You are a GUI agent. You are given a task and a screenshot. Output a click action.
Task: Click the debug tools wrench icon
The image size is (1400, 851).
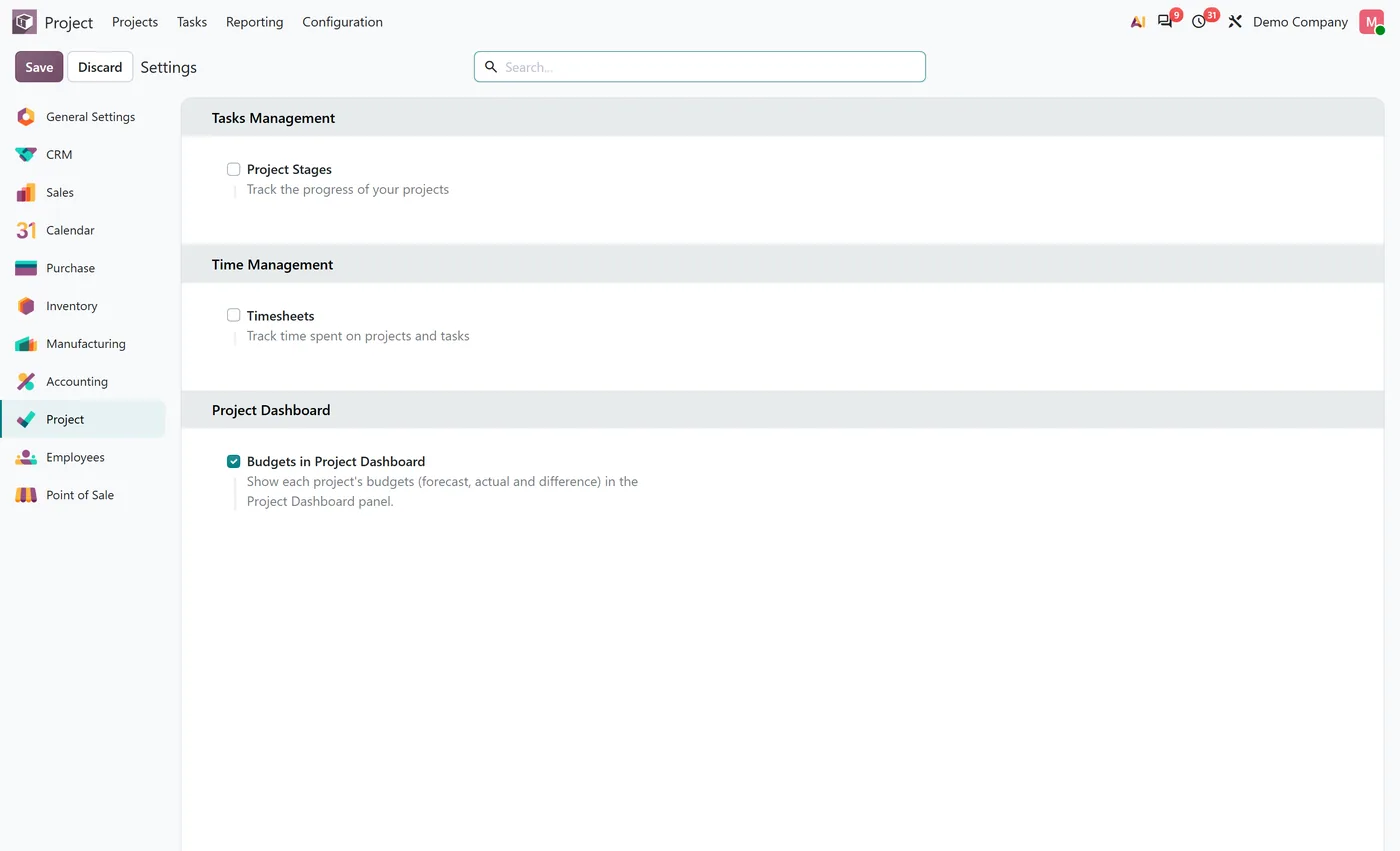[1235, 22]
